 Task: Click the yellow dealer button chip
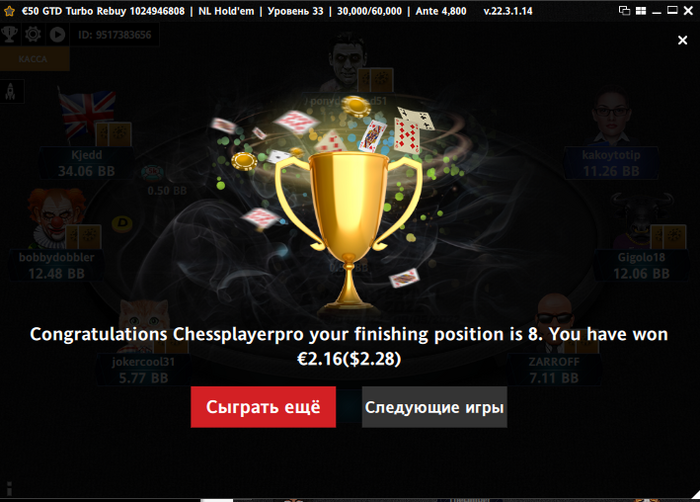point(122,223)
